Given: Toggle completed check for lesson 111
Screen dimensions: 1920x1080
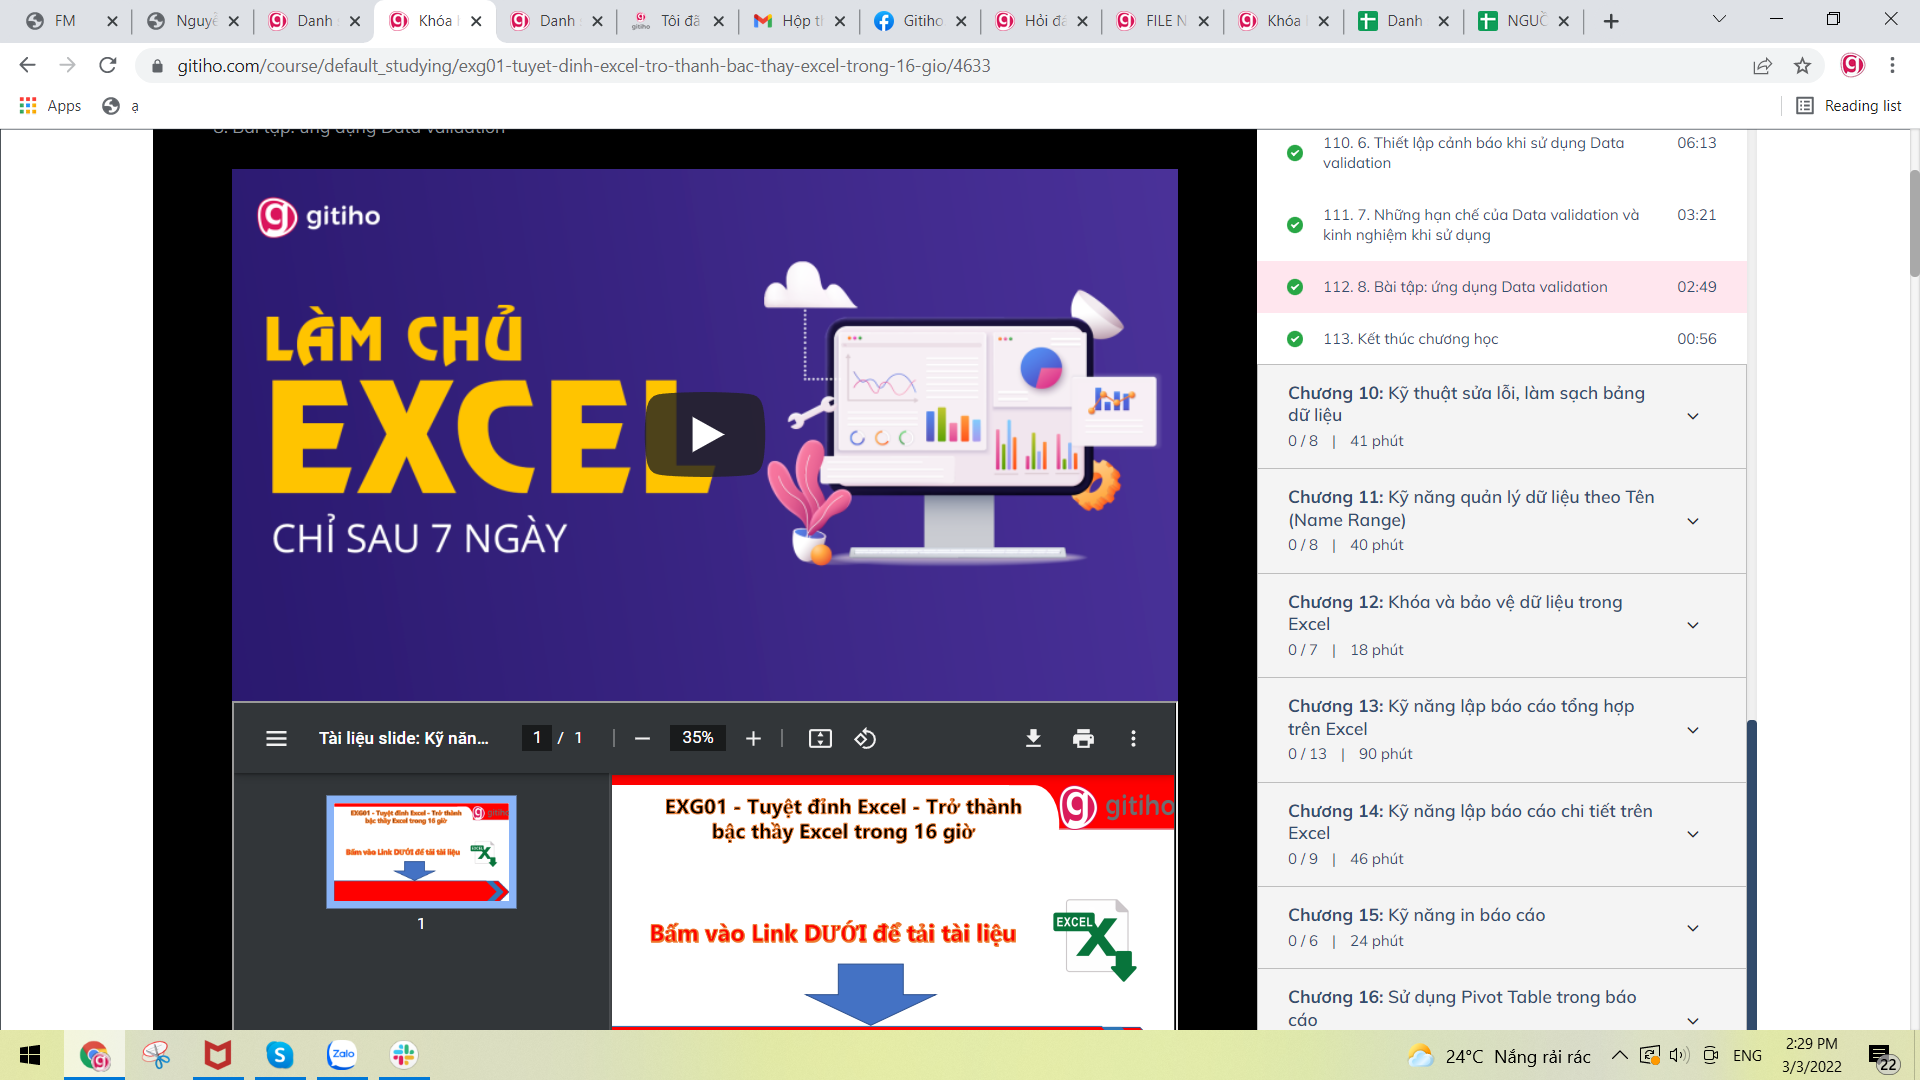Looking at the screenshot, I should pyautogui.click(x=1294, y=225).
